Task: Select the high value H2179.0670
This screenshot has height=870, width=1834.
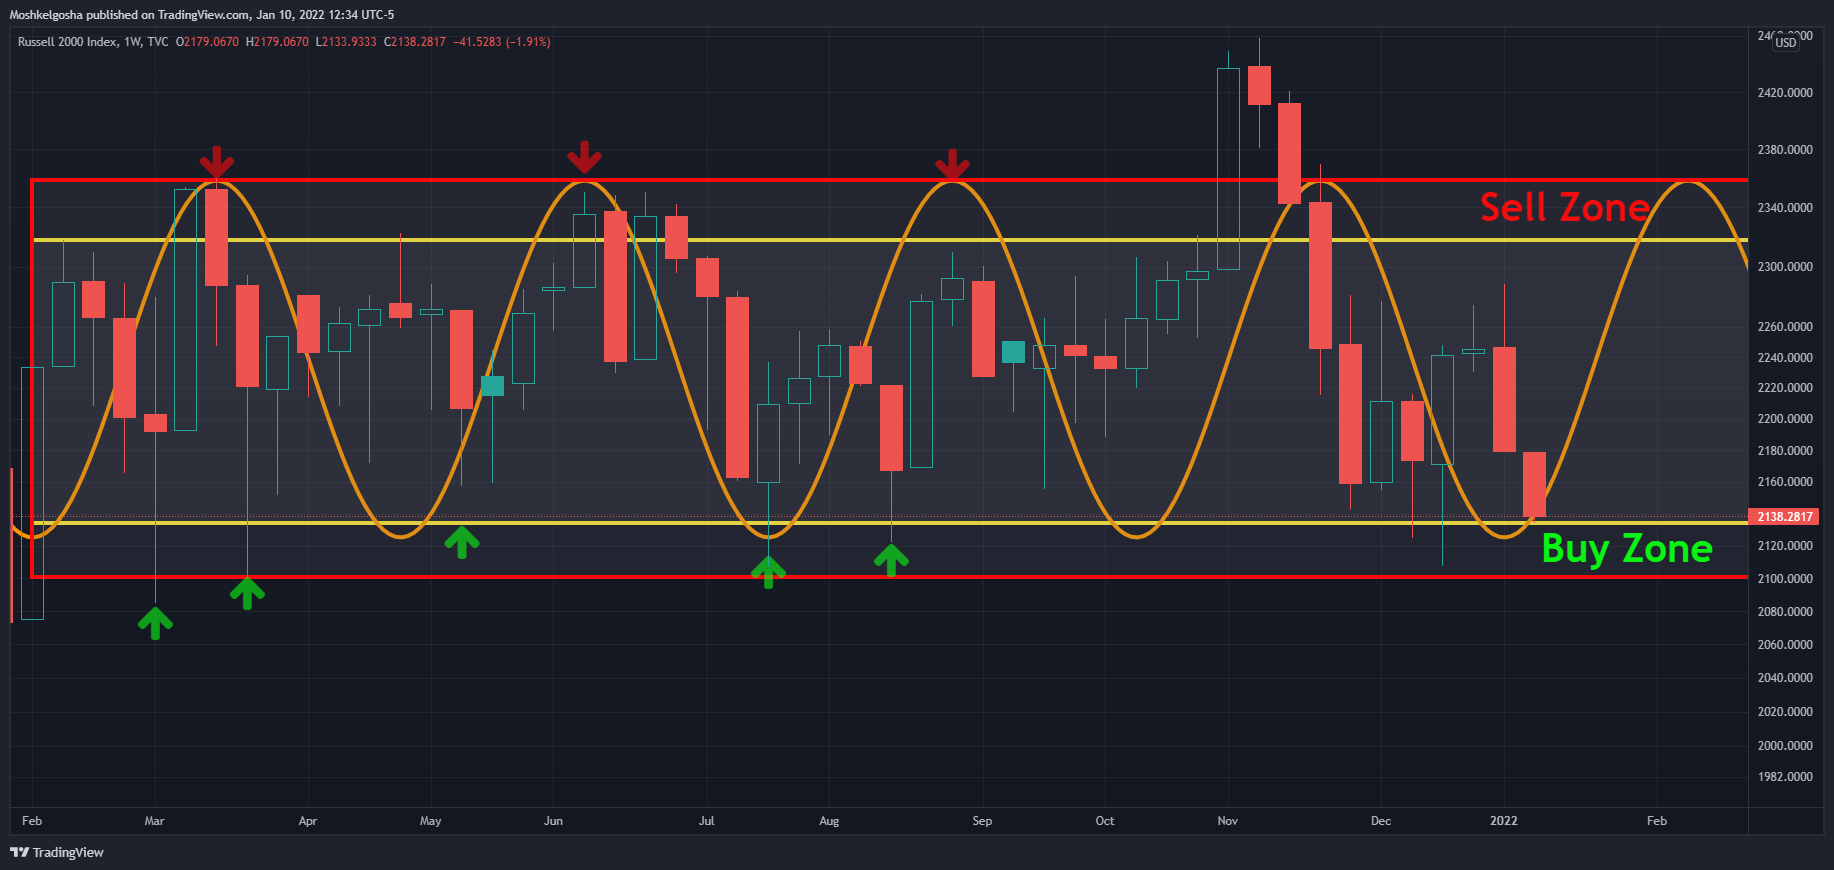Action: (x=277, y=42)
